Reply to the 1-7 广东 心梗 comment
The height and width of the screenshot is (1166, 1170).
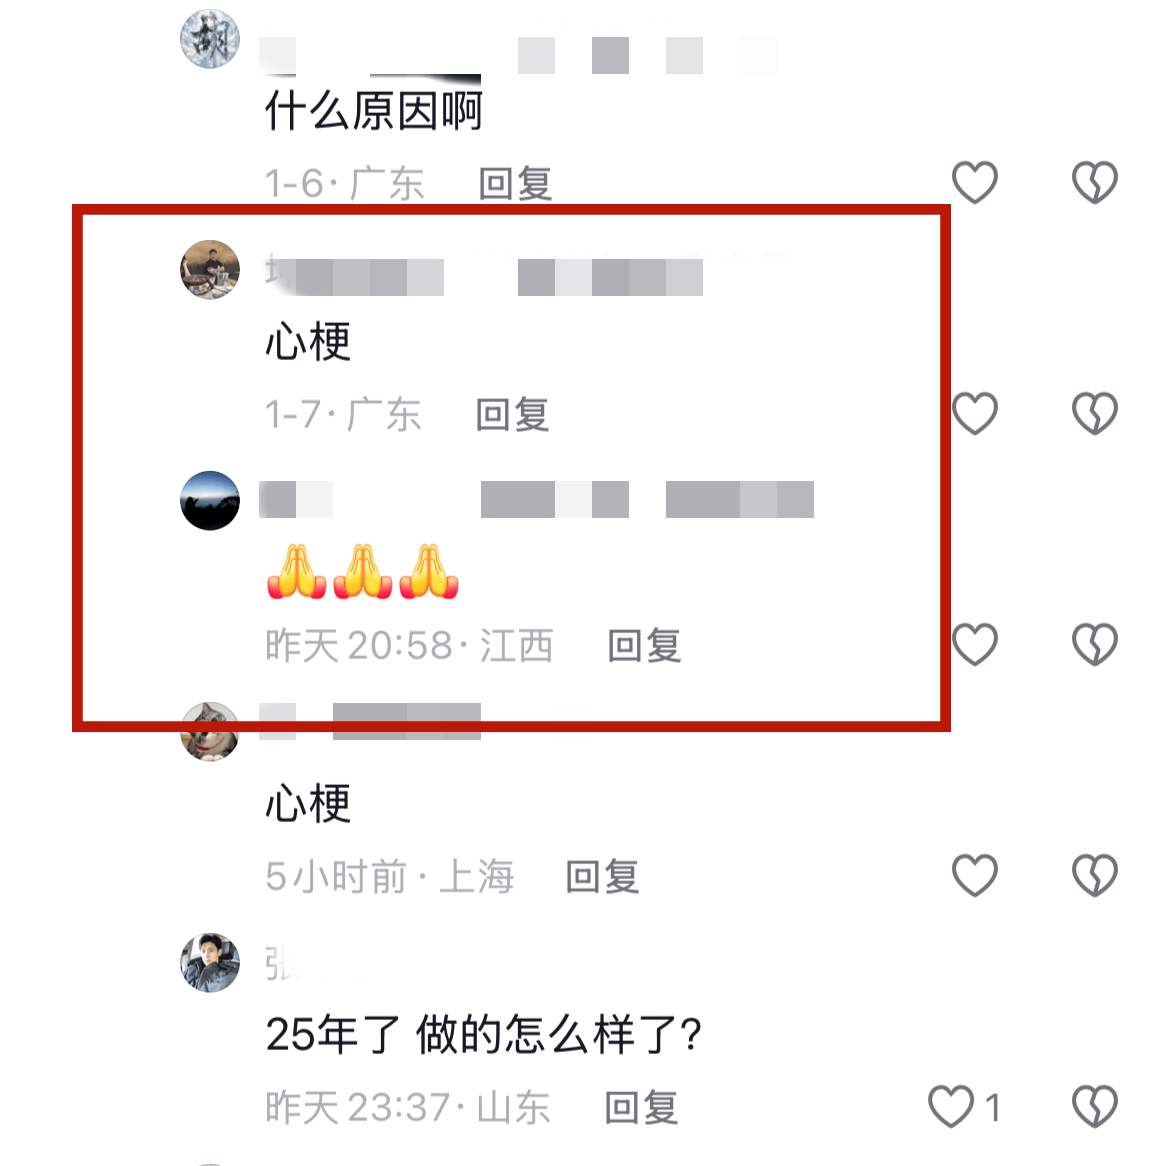pyautogui.click(x=513, y=414)
